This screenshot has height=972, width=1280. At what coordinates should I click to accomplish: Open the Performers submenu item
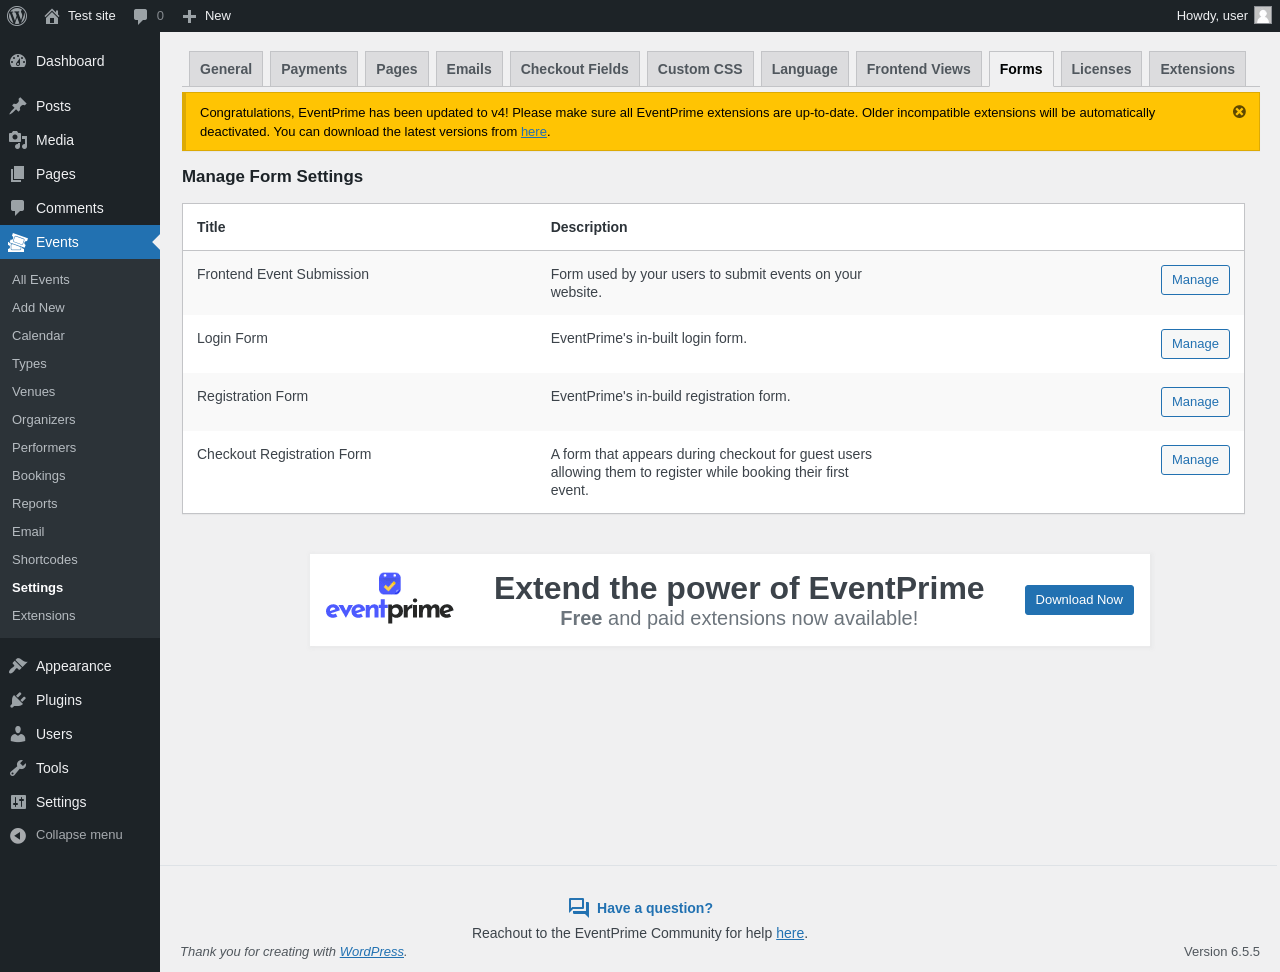point(80,448)
